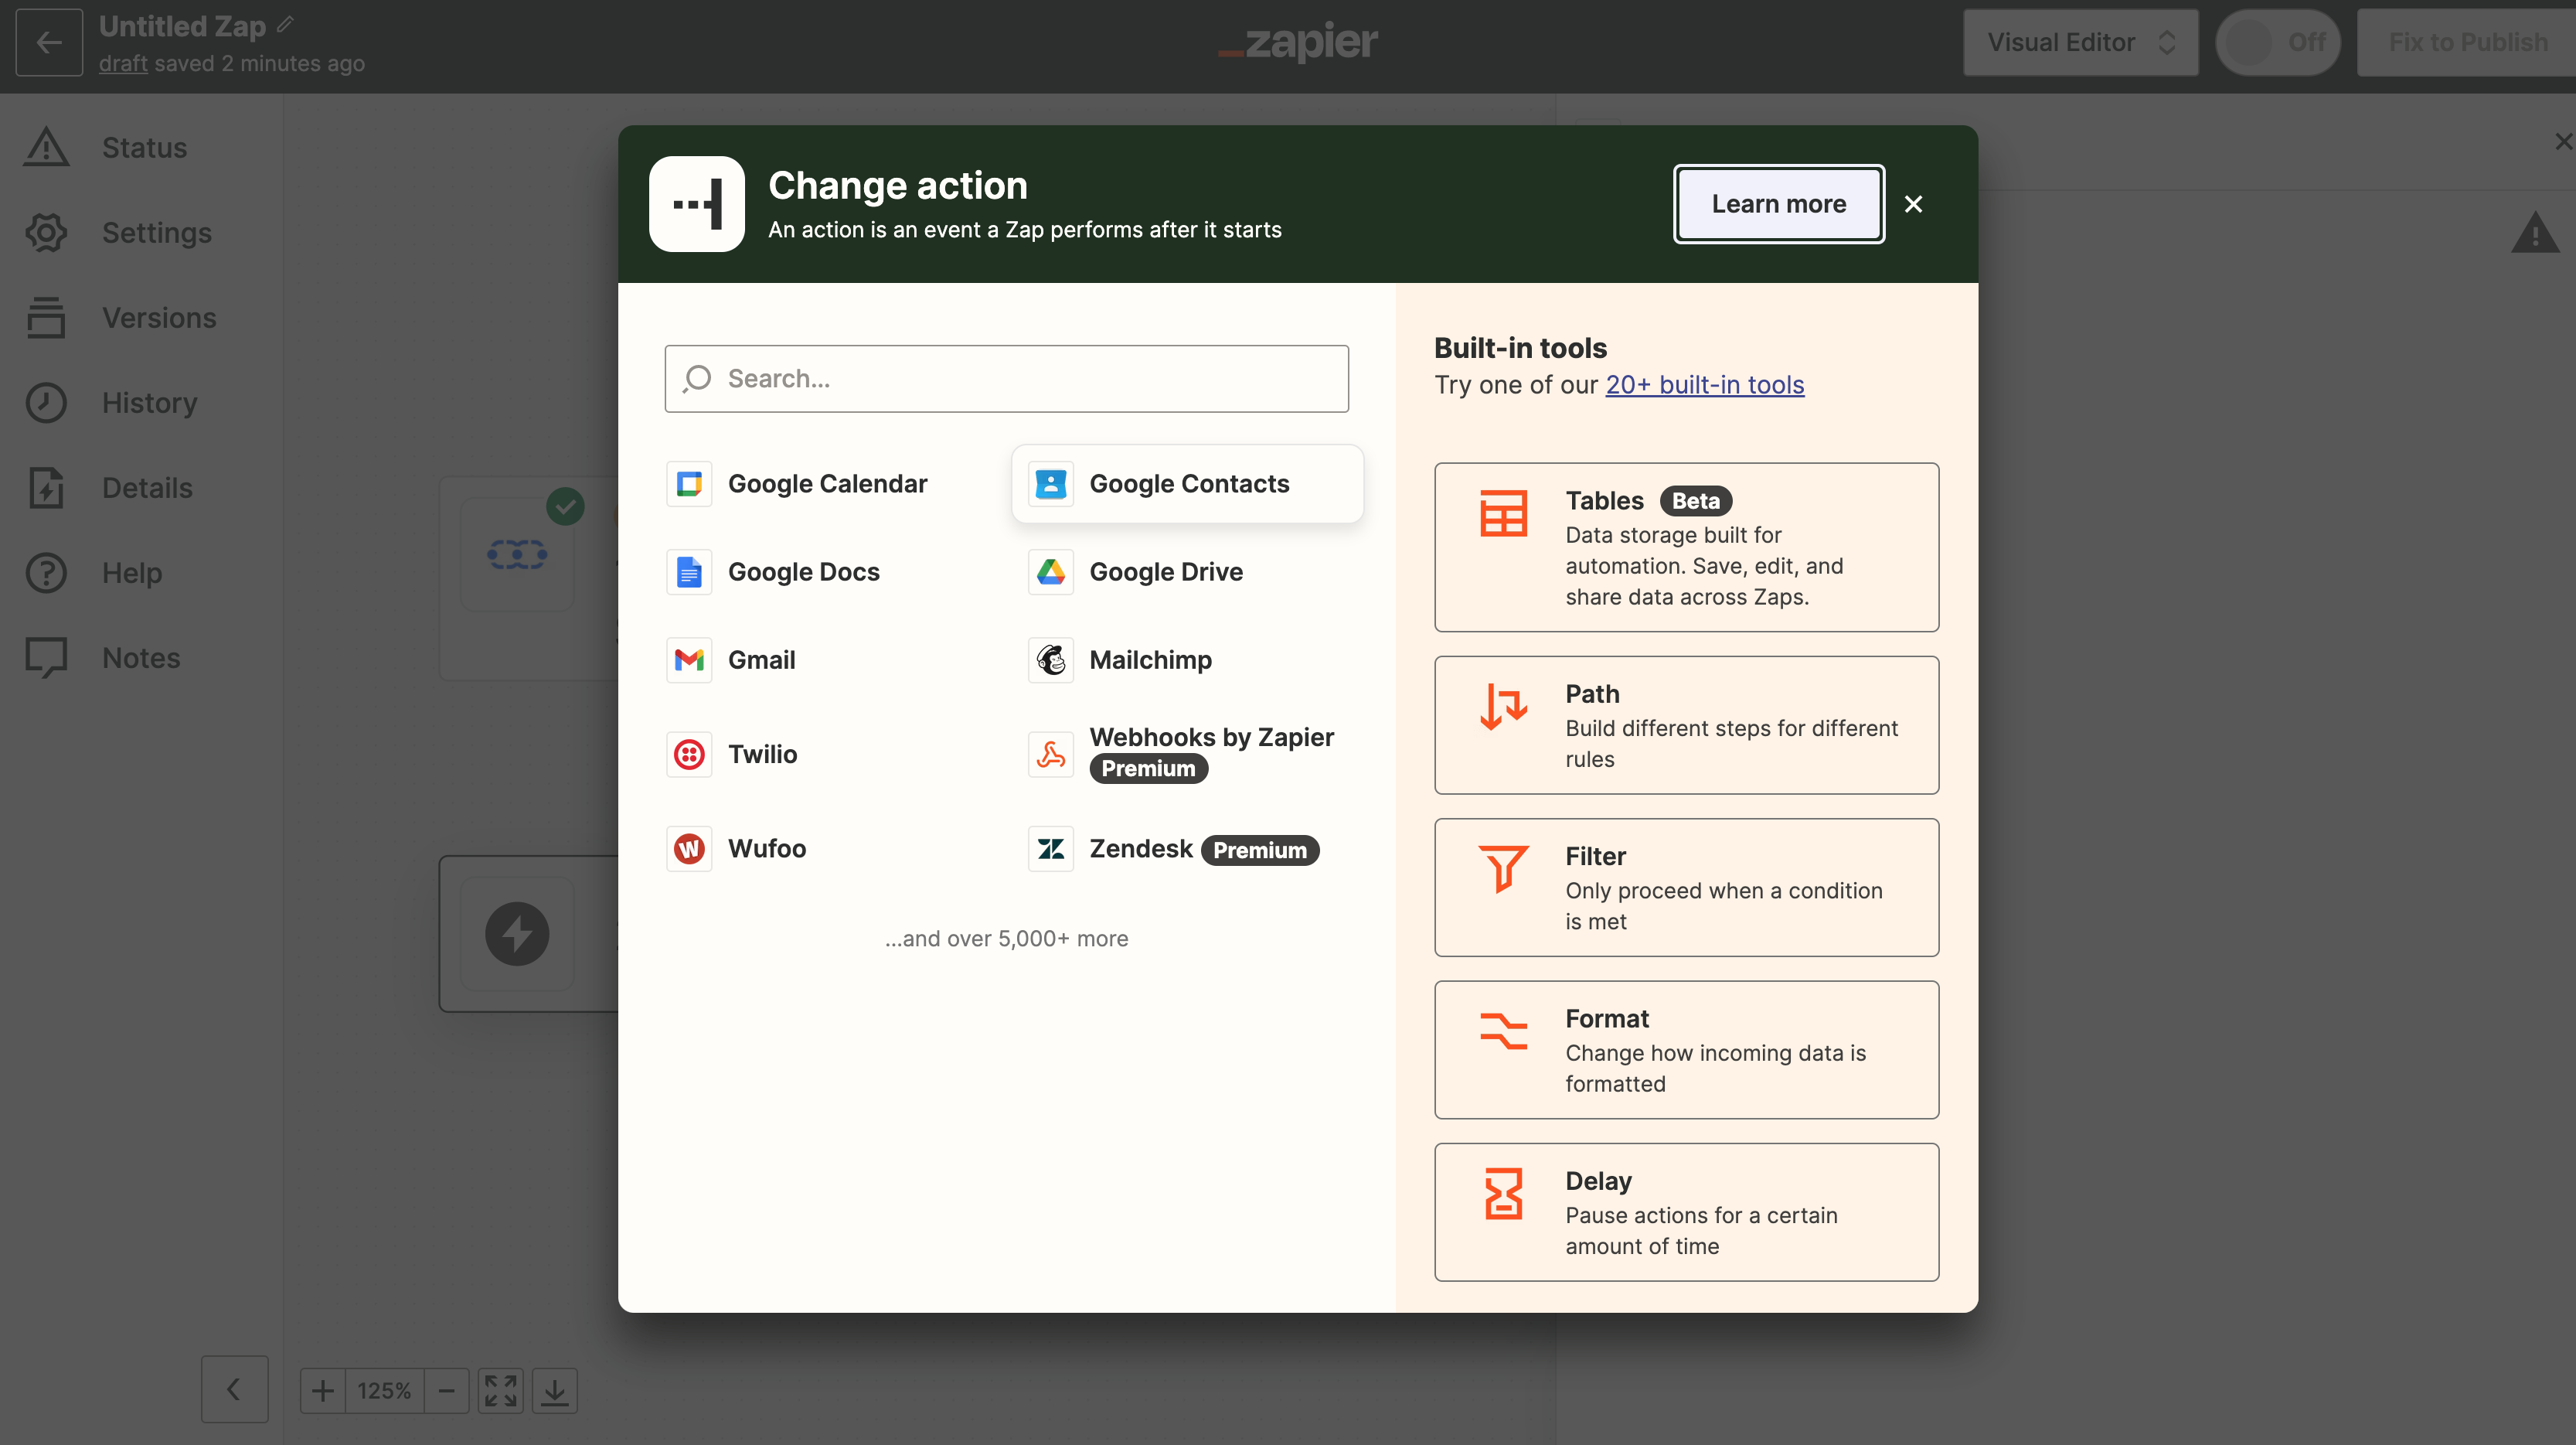Choose the Format tool icon
The width and height of the screenshot is (2576, 1445).
[x=1503, y=1031]
